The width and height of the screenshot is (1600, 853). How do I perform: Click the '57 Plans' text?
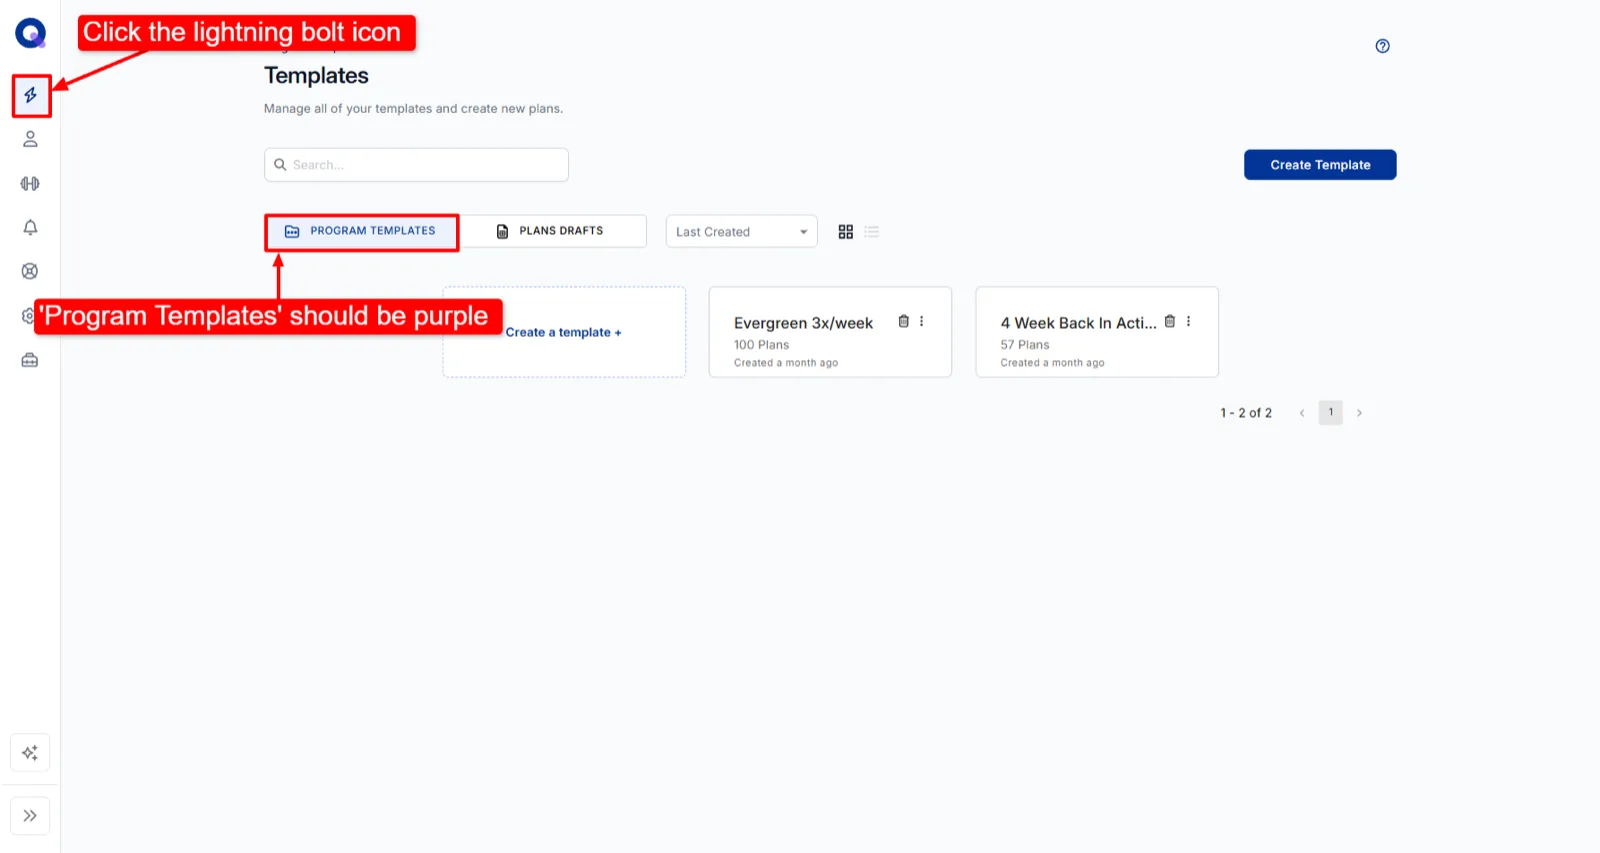[x=1025, y=345]
